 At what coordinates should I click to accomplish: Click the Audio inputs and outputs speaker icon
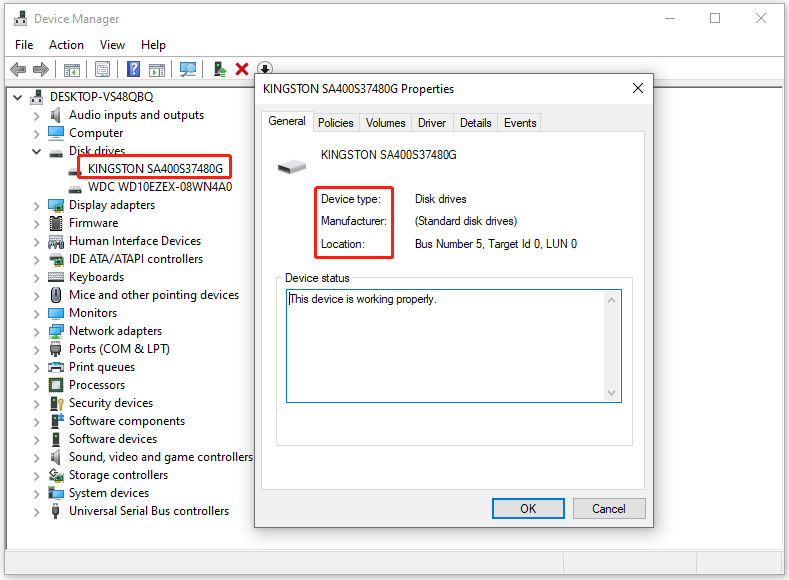(55, 115)
